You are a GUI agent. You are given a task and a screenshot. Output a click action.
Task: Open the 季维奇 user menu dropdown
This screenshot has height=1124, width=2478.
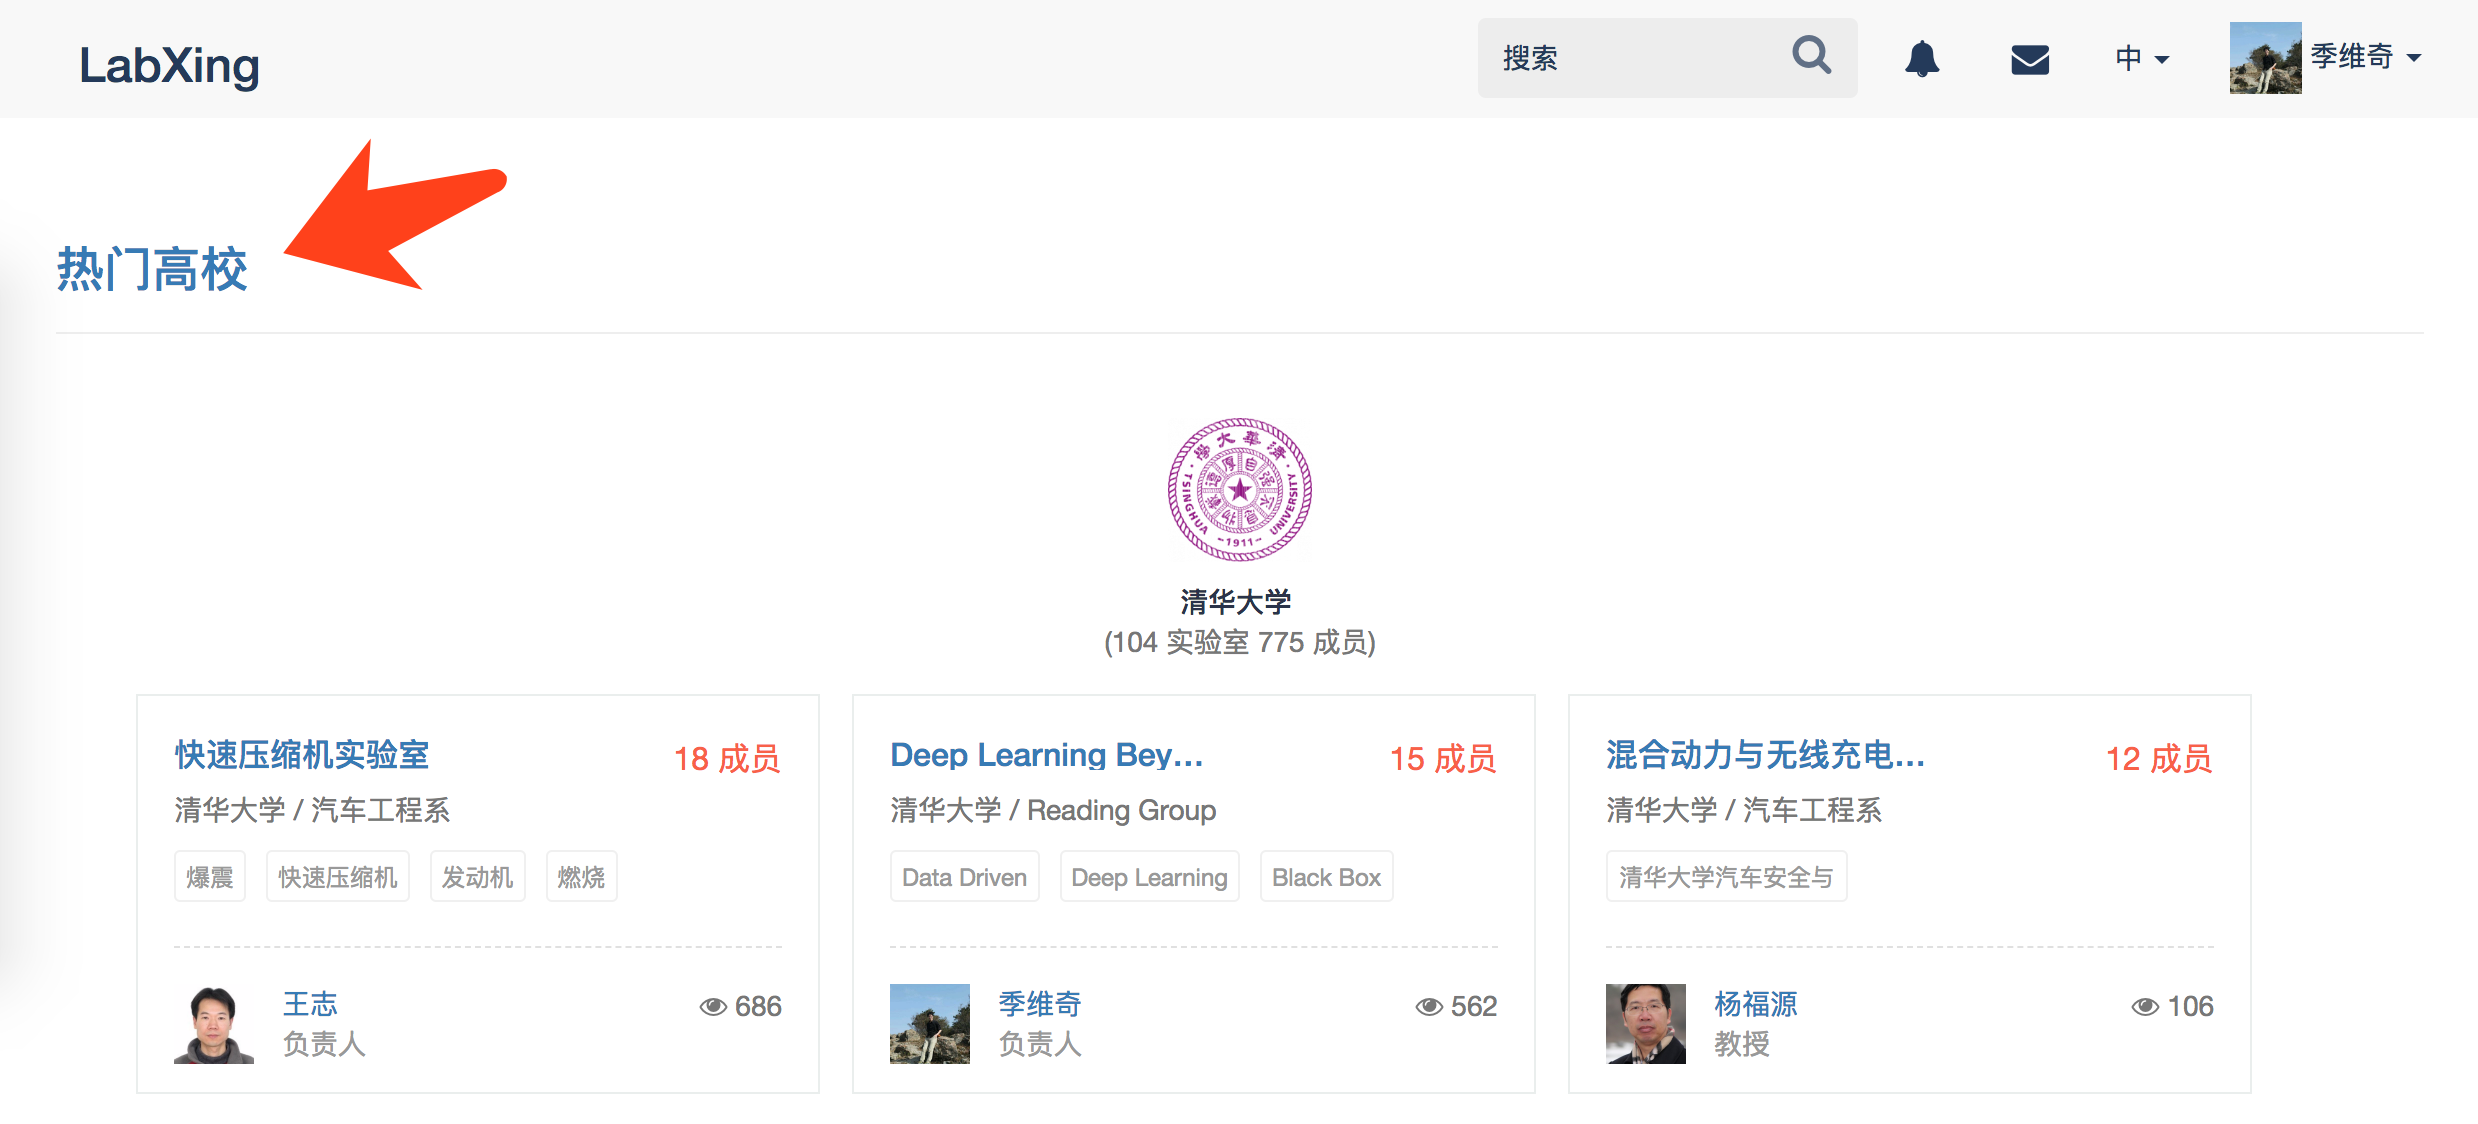2366,57
